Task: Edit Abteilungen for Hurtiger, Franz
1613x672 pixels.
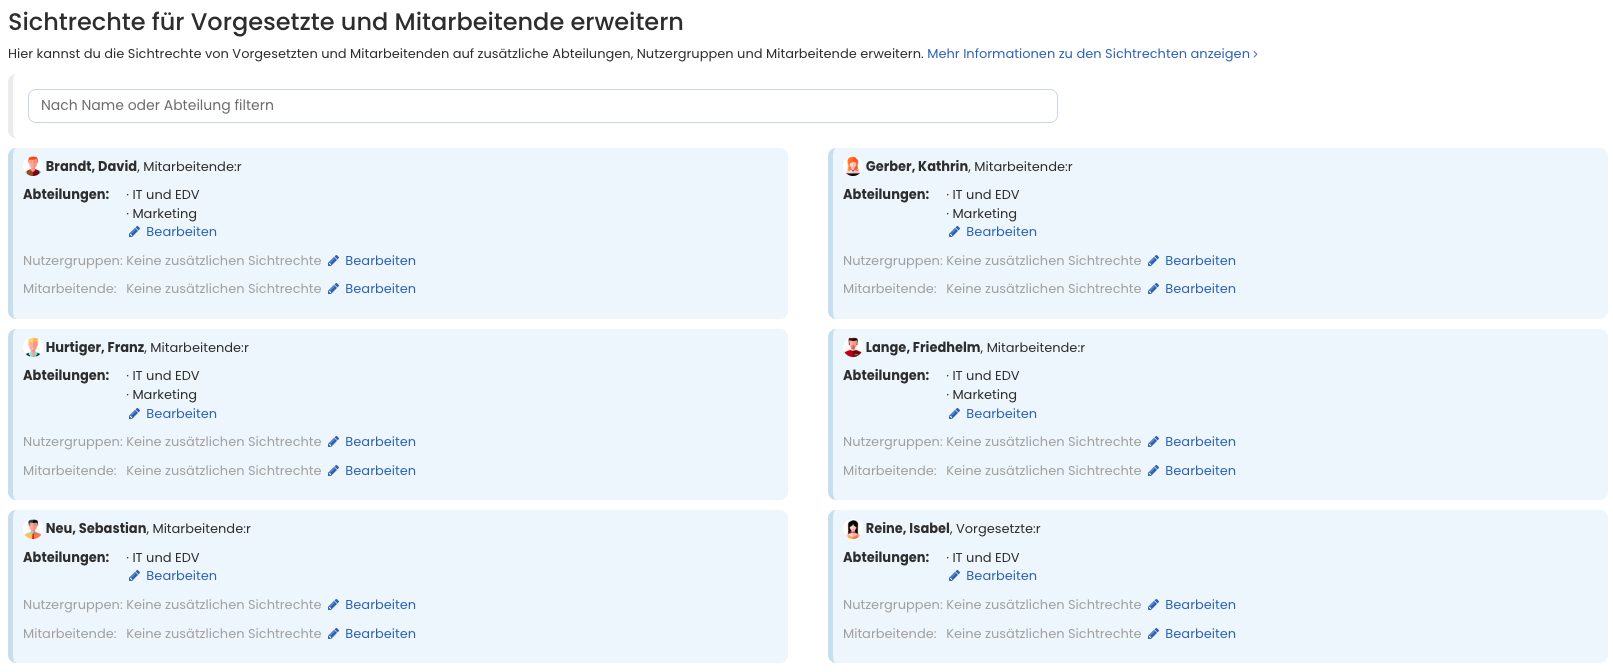Action: pos(181,414)
